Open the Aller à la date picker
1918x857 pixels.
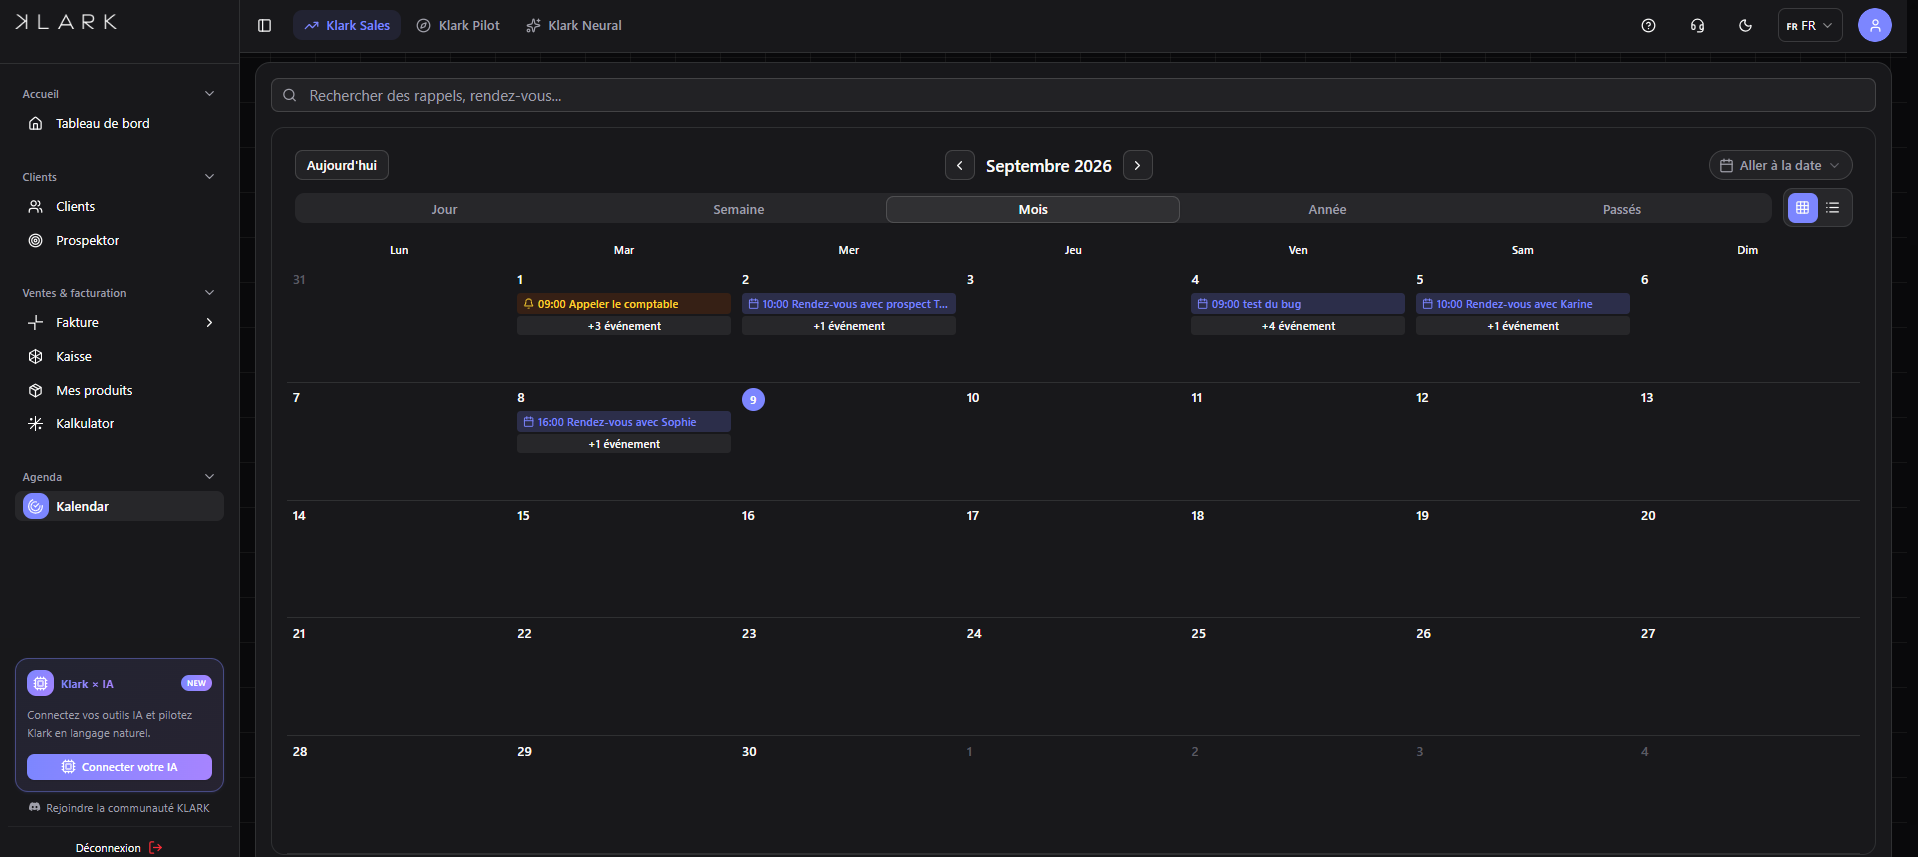pyautogui.click(x=1780, y=165)
